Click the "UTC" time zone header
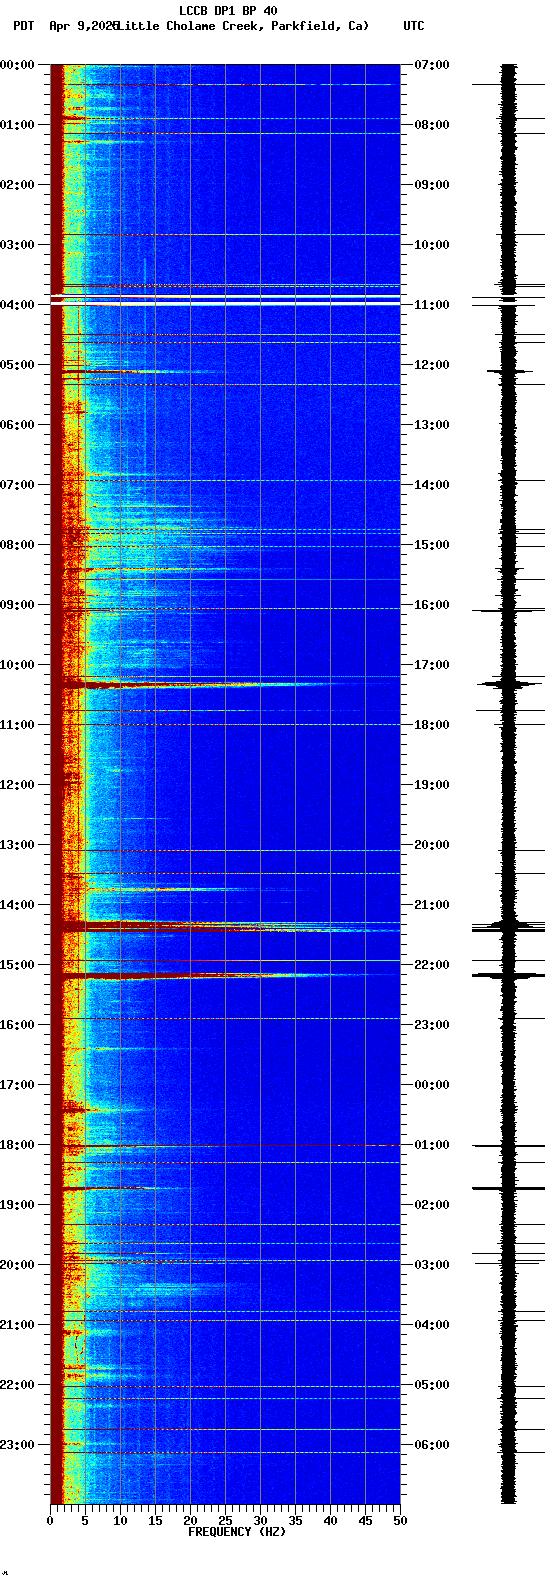Screen dimensions: 552x1584 click(414, 26)
